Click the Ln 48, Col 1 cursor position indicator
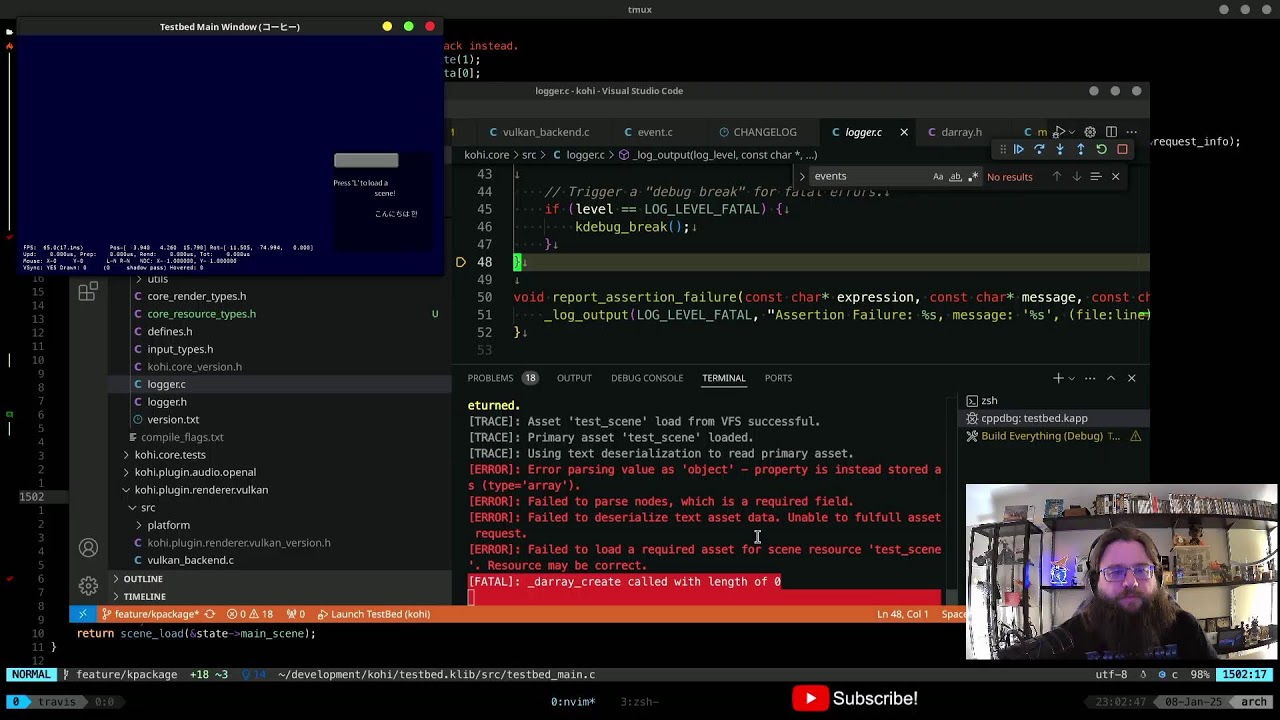Viewport: 1280px width, 720px height. (x=903, y=614)
